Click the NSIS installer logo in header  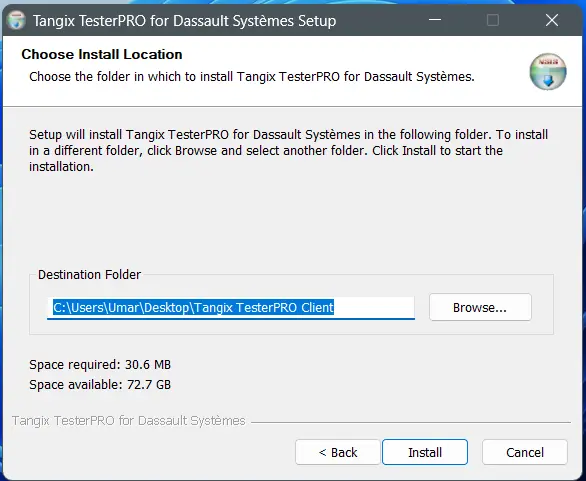(x=548, y=72)
